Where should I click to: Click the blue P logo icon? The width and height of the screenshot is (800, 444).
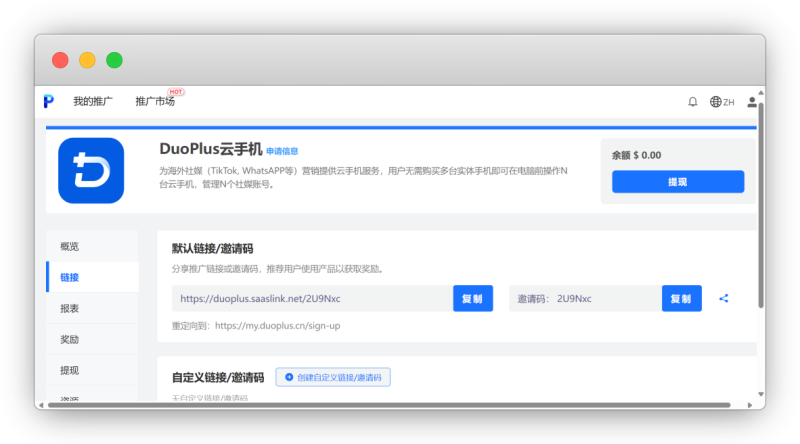48,101
